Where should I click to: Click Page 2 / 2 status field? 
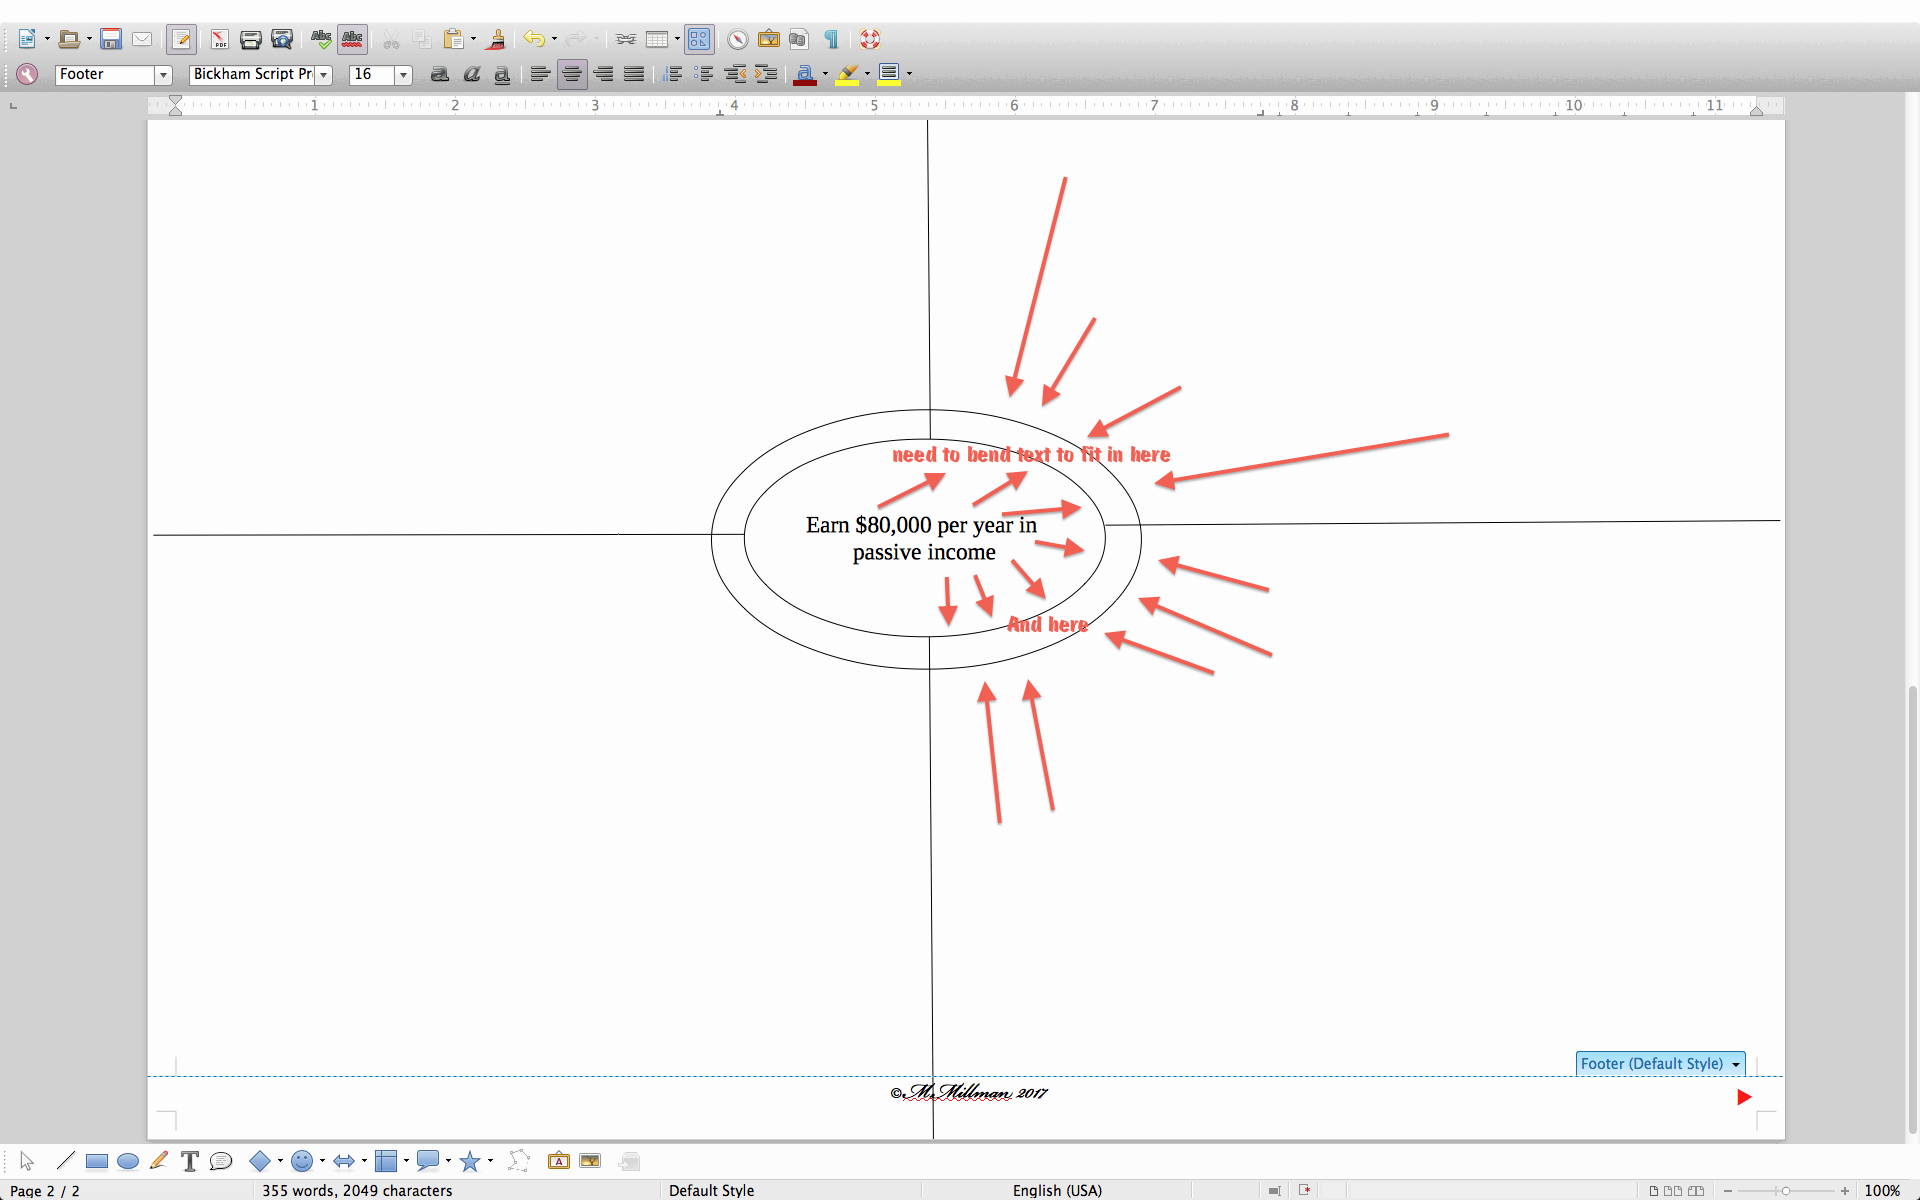click(45, 1190)
